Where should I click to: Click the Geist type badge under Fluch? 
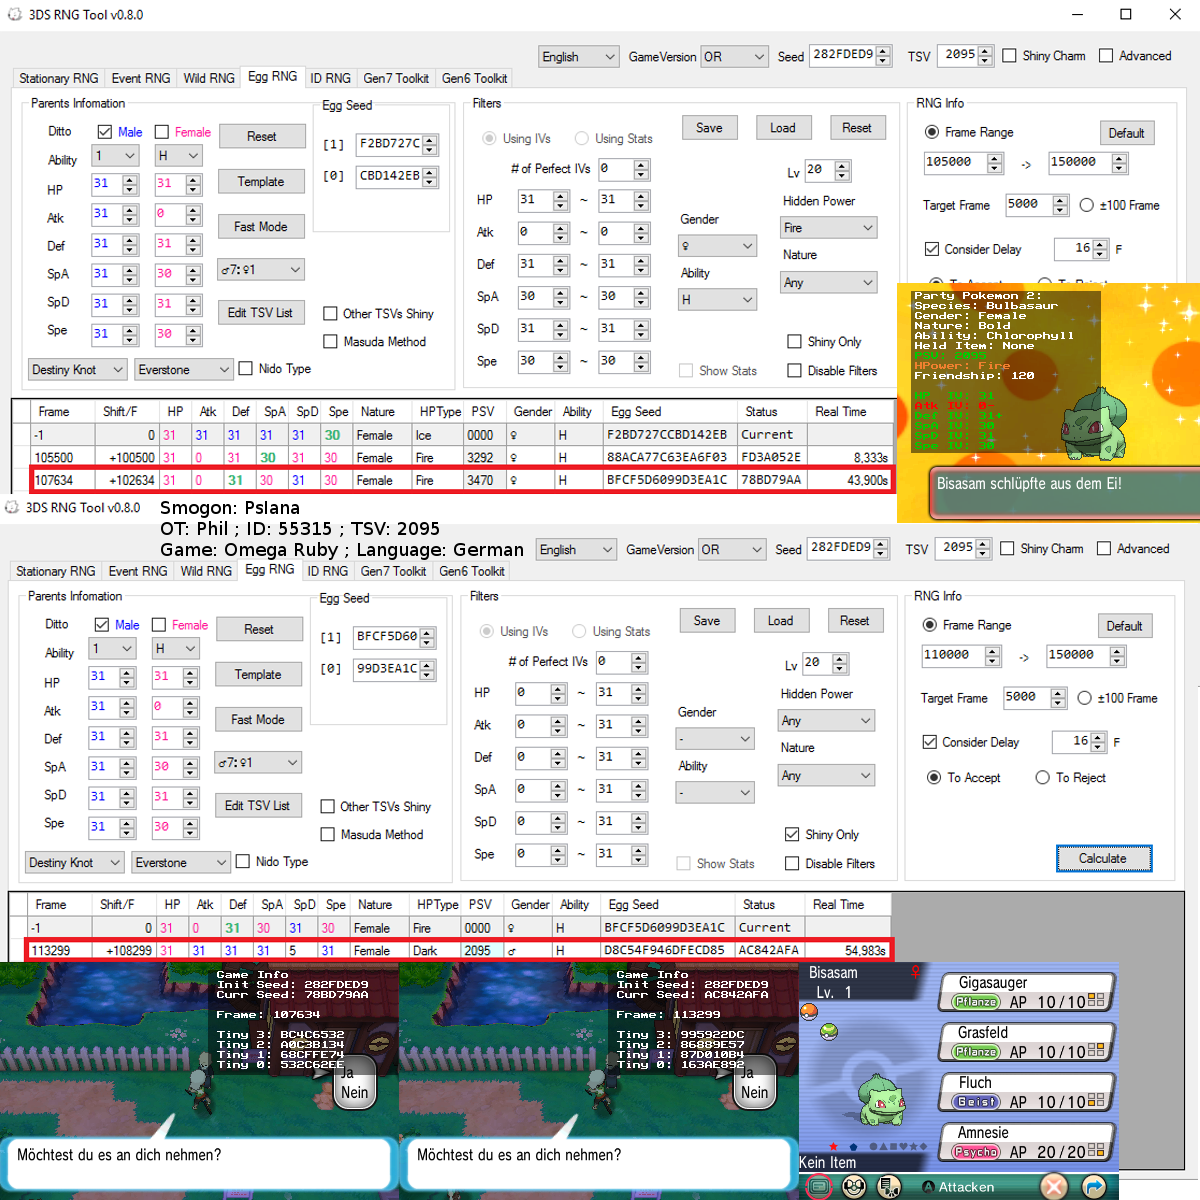[976, 1102]
